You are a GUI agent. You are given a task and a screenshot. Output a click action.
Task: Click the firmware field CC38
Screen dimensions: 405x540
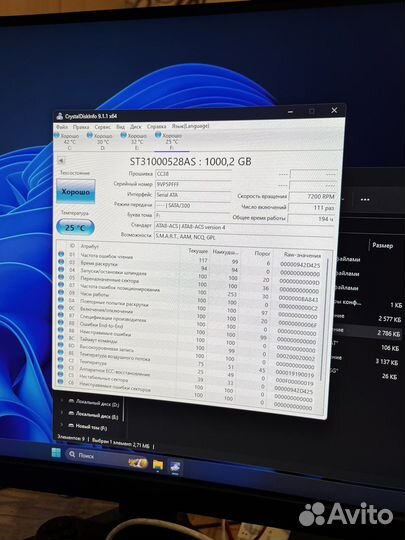click(x=193, y=174)
